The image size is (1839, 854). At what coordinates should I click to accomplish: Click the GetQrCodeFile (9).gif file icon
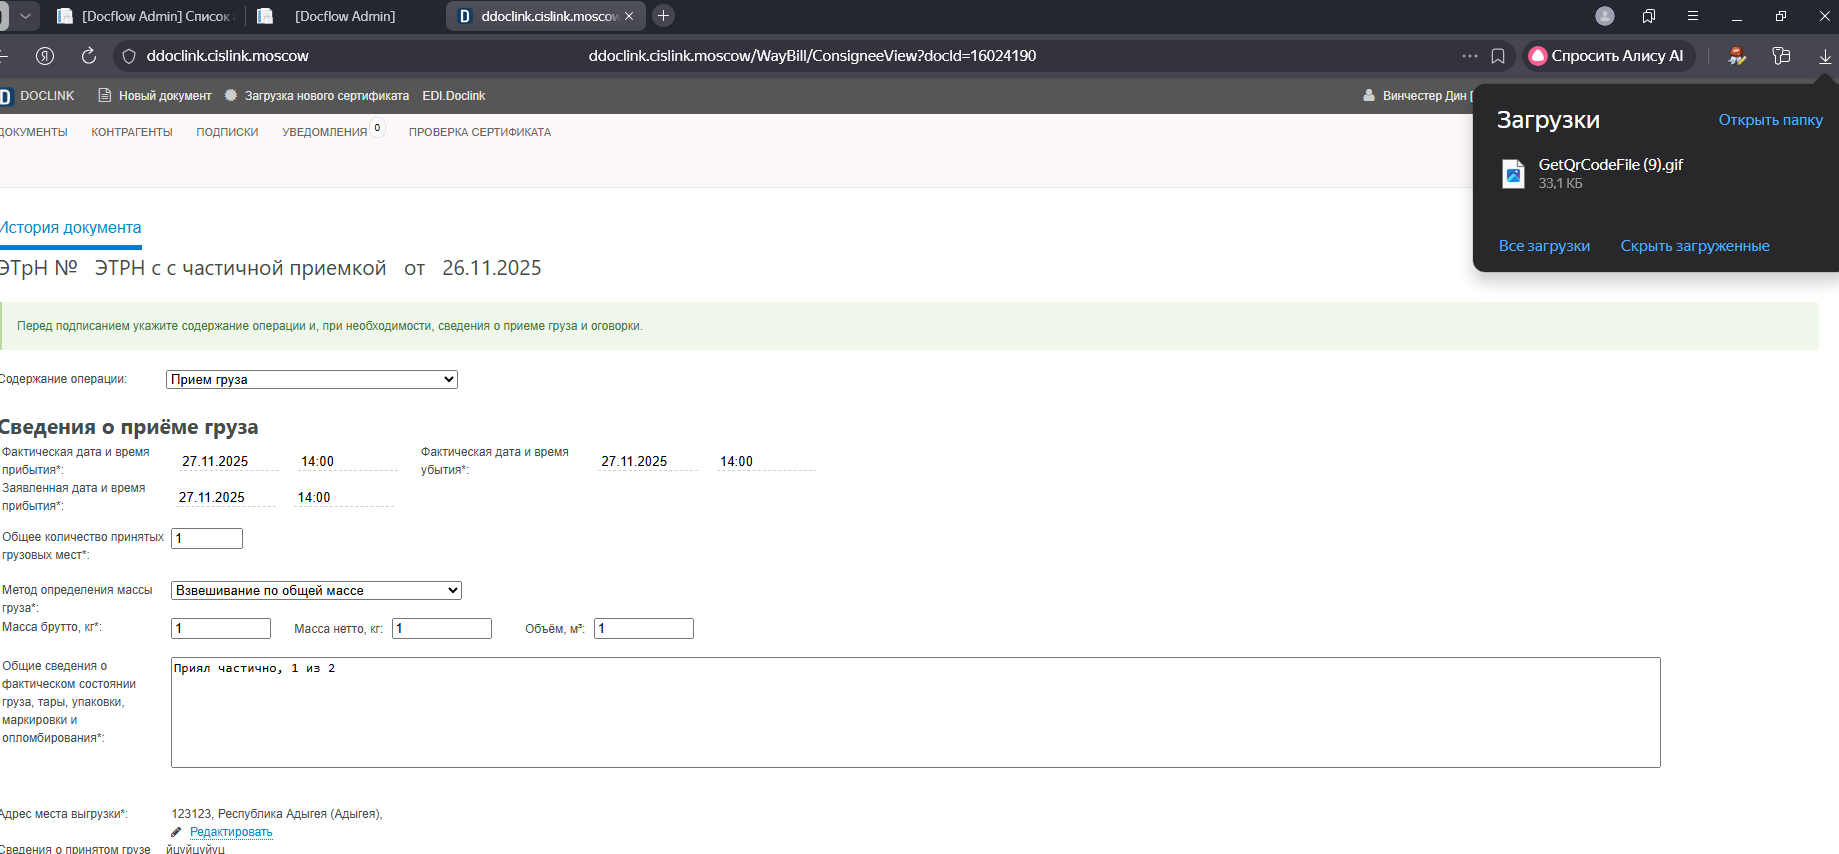click(x=1514, y=173)
